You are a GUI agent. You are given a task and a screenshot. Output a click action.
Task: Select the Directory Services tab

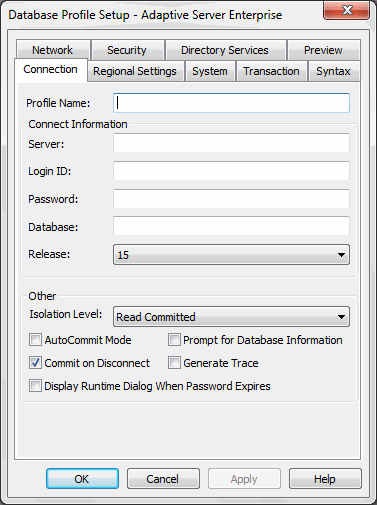[x=226, y=50]
